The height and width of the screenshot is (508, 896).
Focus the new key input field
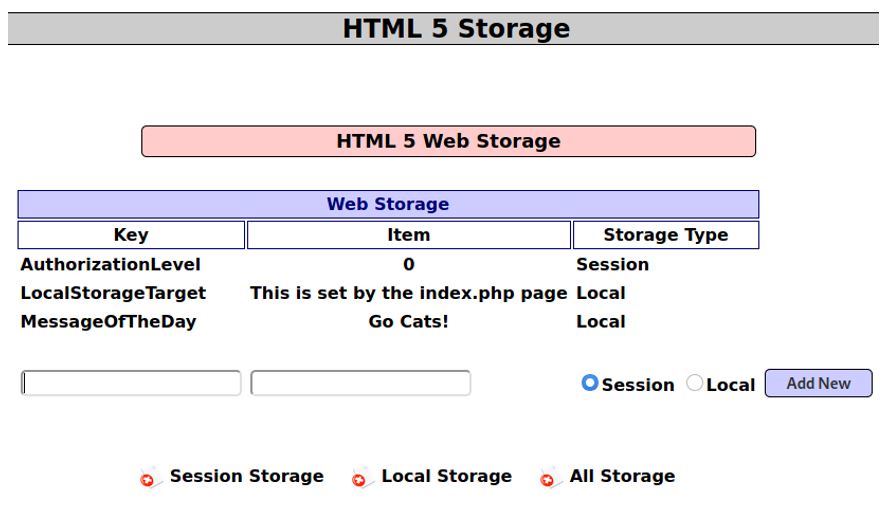pyautogui.click(x=131, y=383)
